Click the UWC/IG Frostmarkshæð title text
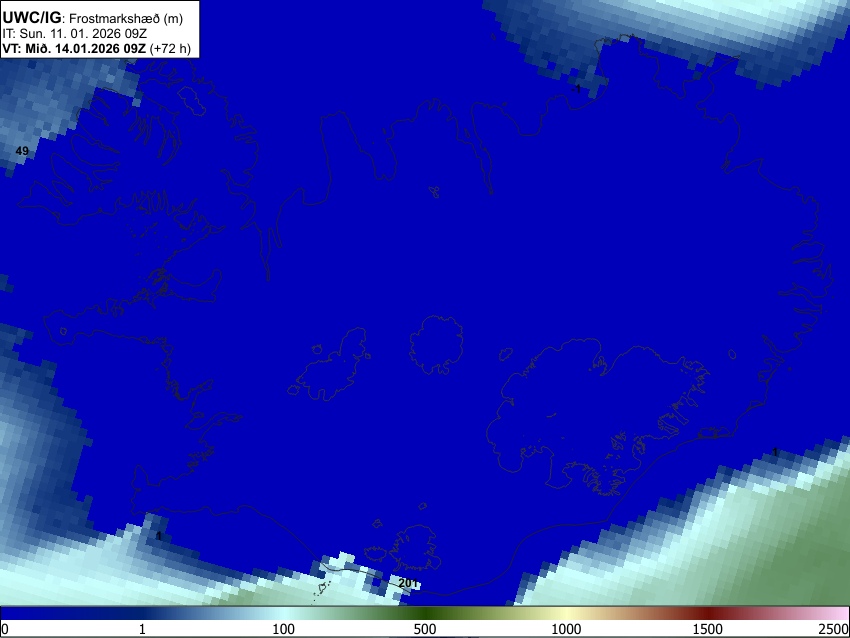The width and height of the screenshot is (850, 638). [x=93, y=18]
